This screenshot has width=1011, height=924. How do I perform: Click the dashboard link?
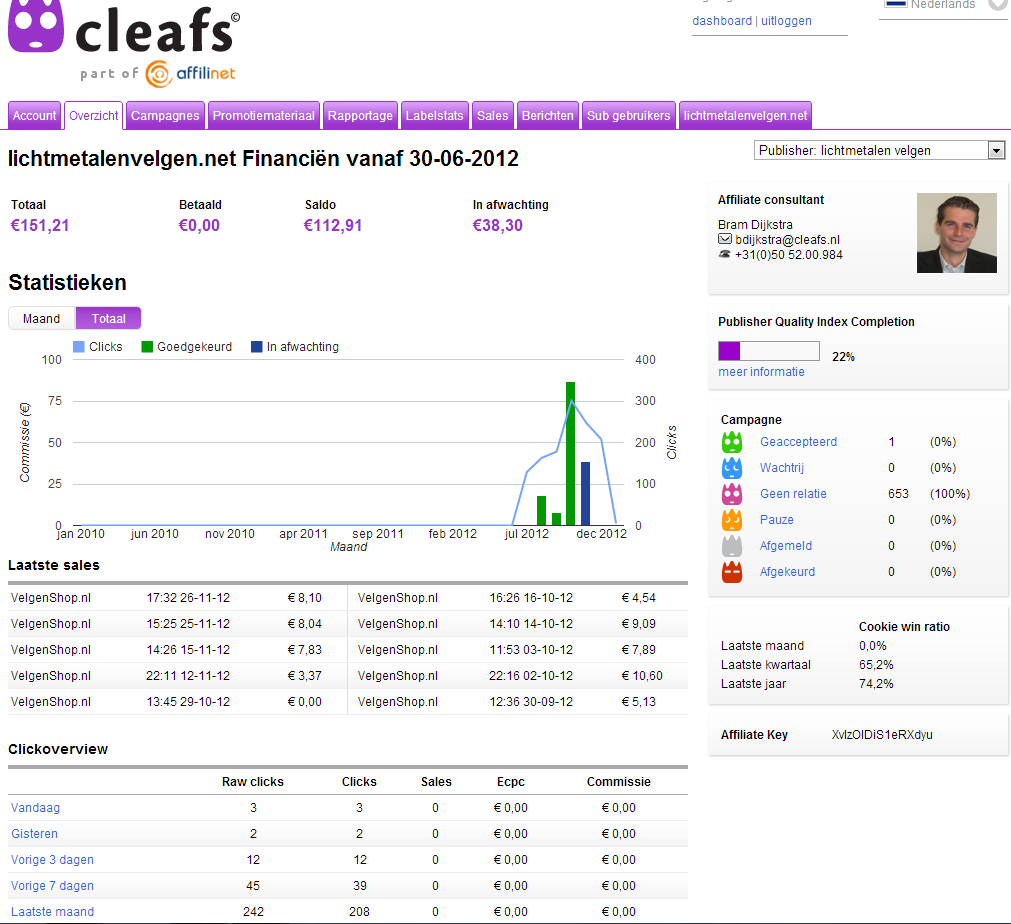[x=722, y=21]
